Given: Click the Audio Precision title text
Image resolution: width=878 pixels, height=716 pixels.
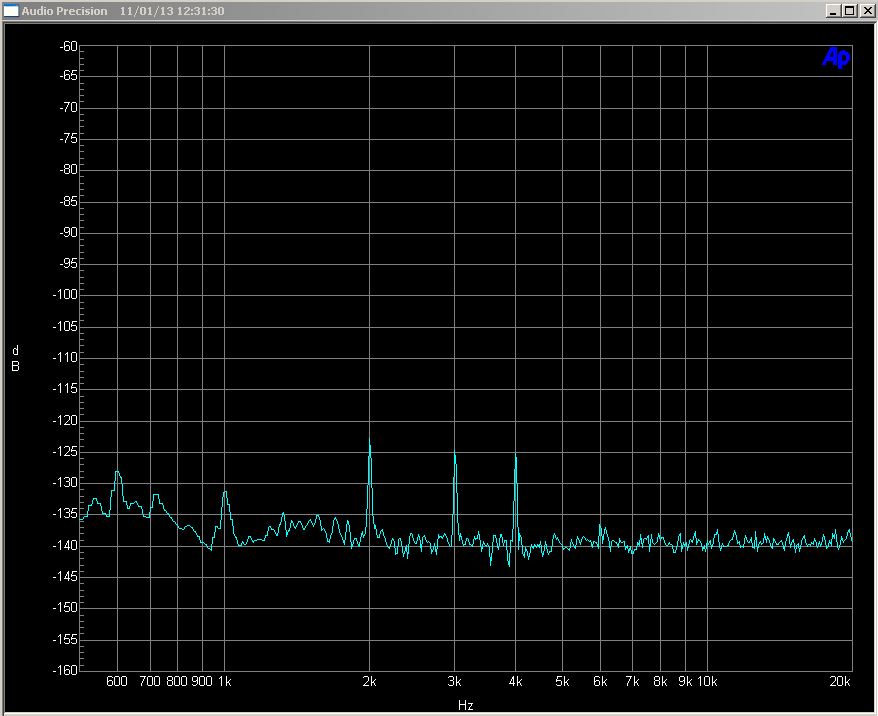Looking at the screenshot, I should click(64, 11).
